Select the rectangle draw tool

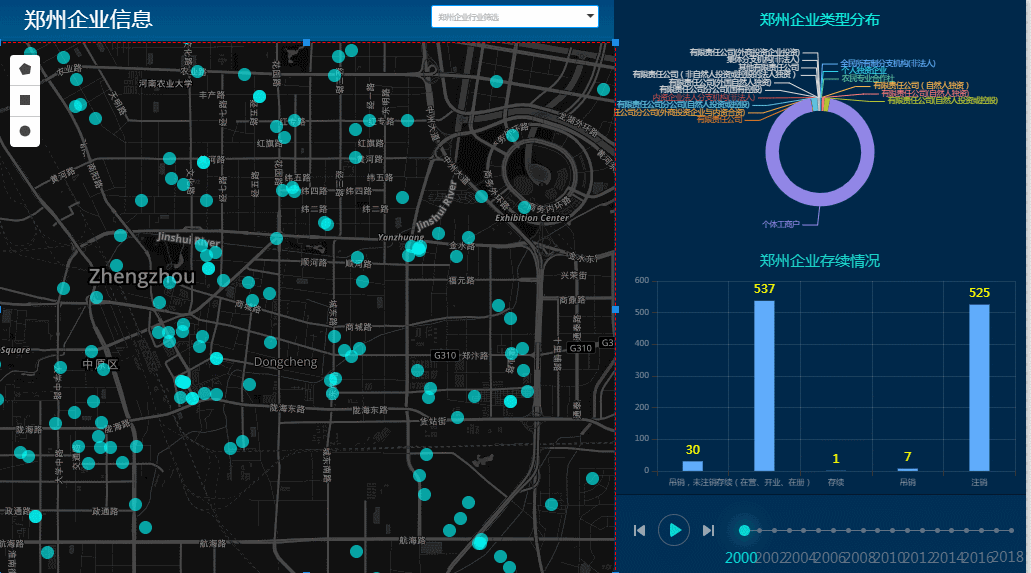[24, 100]
